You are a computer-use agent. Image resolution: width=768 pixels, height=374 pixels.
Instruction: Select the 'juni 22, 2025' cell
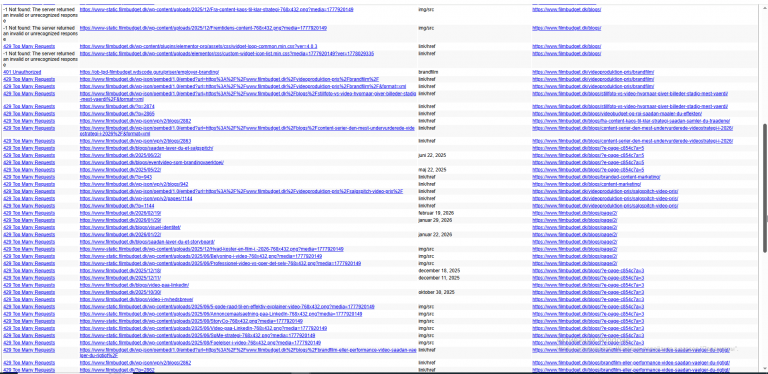pos(432,155)
